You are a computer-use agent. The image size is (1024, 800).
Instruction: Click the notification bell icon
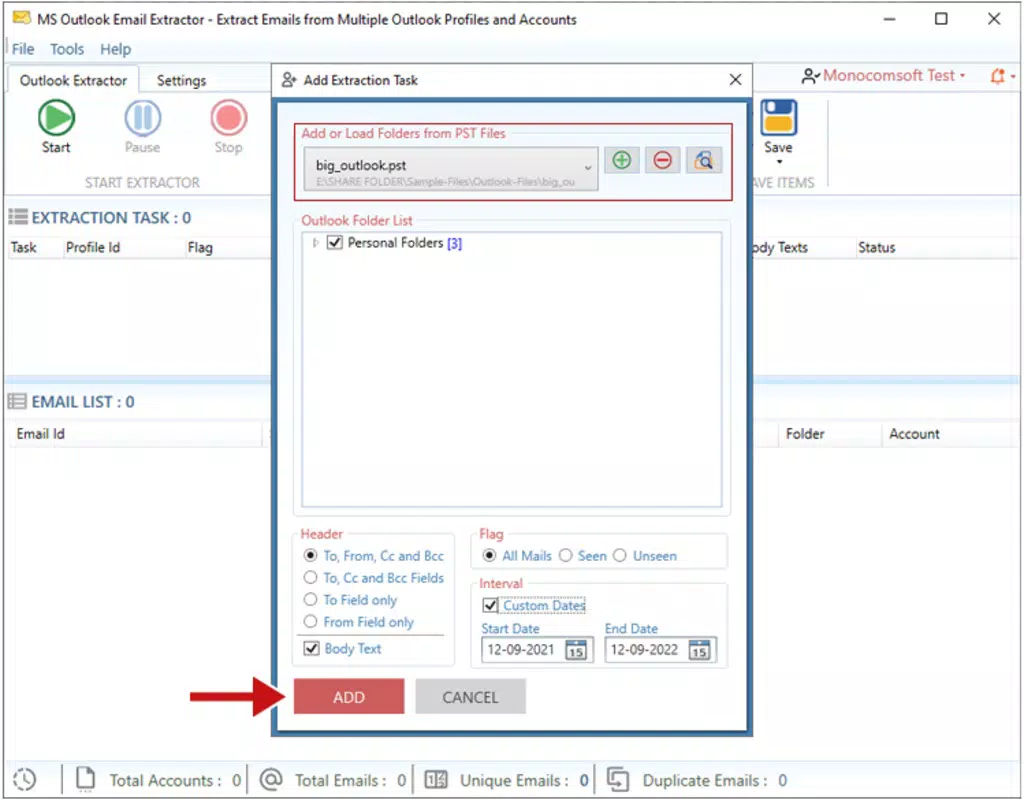(997, 76)
